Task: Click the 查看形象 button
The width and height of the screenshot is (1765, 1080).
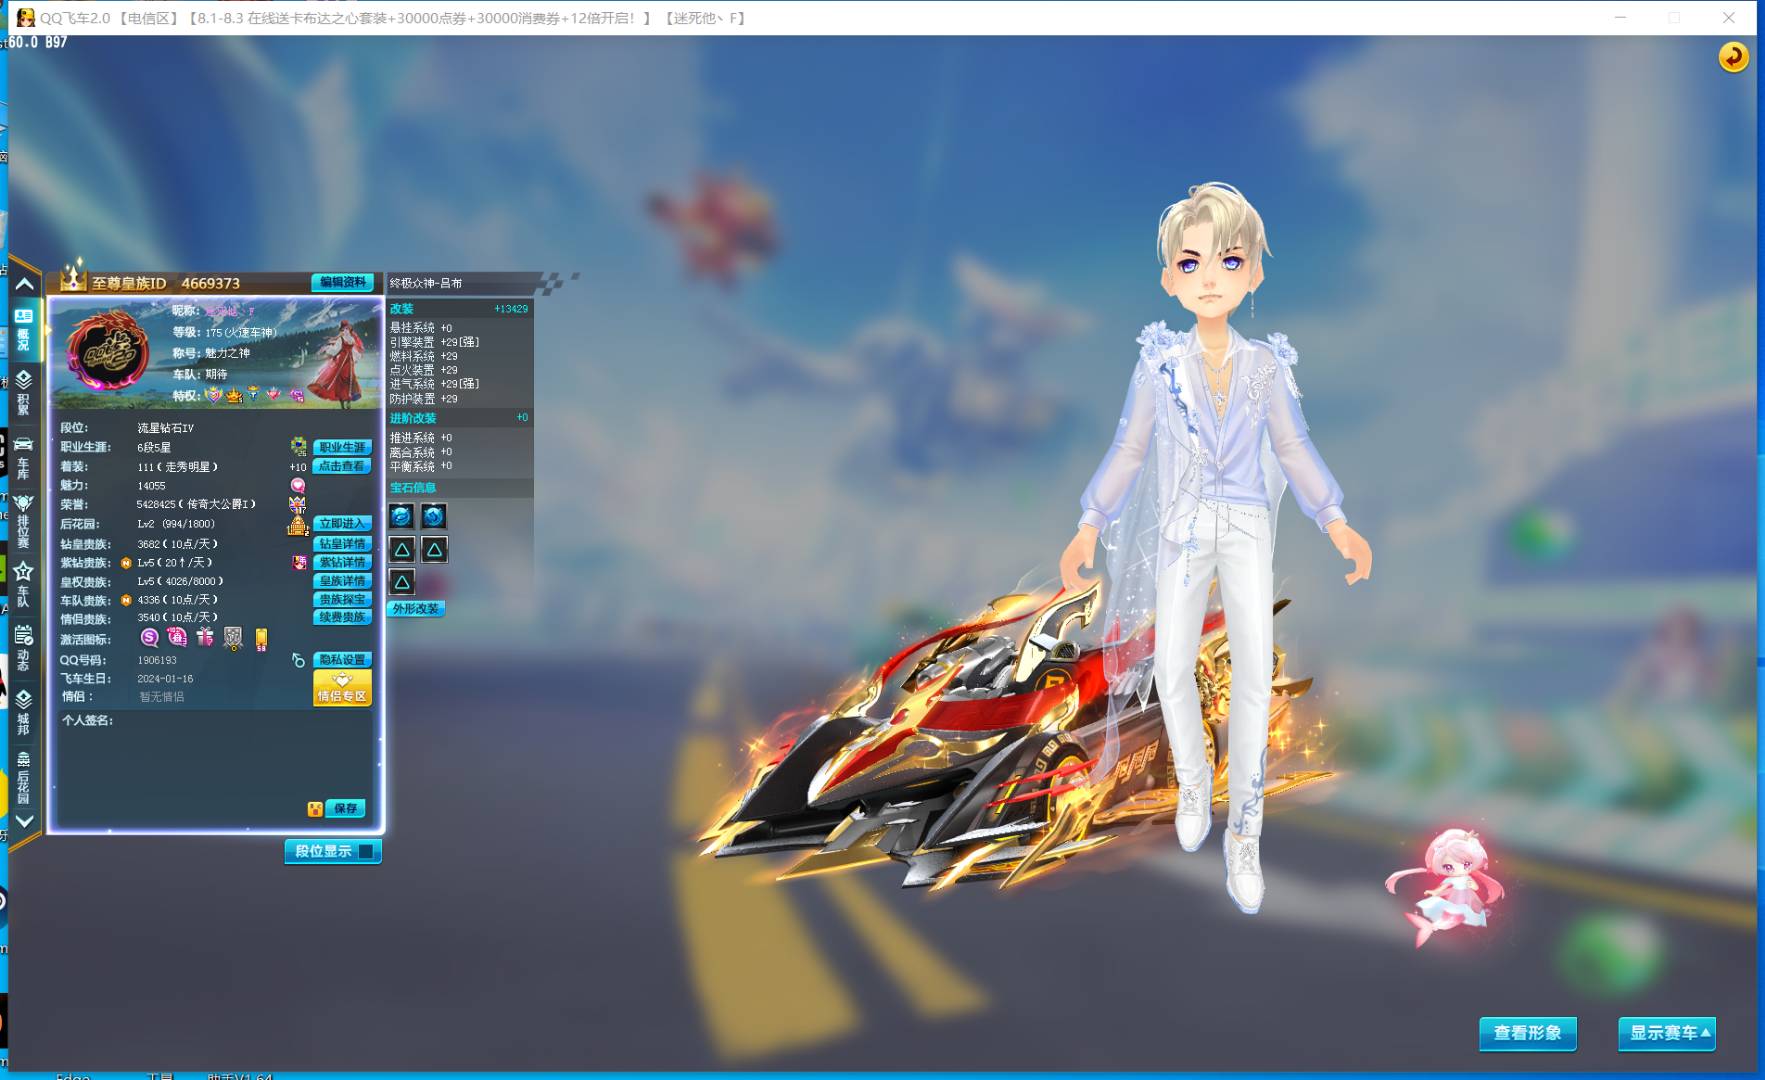Action: click(1527, 1033)
